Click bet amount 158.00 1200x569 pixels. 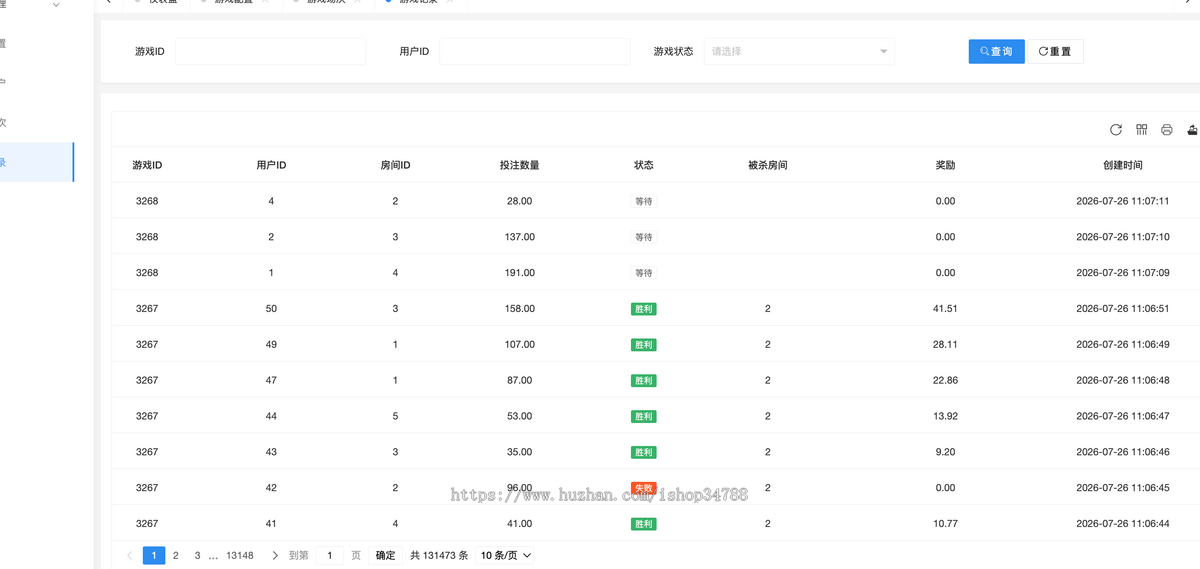click(519, 309)
